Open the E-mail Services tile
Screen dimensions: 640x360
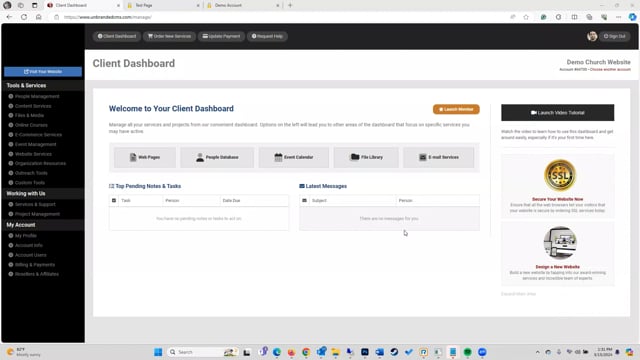pyautogui.click(x=439, y=157)
